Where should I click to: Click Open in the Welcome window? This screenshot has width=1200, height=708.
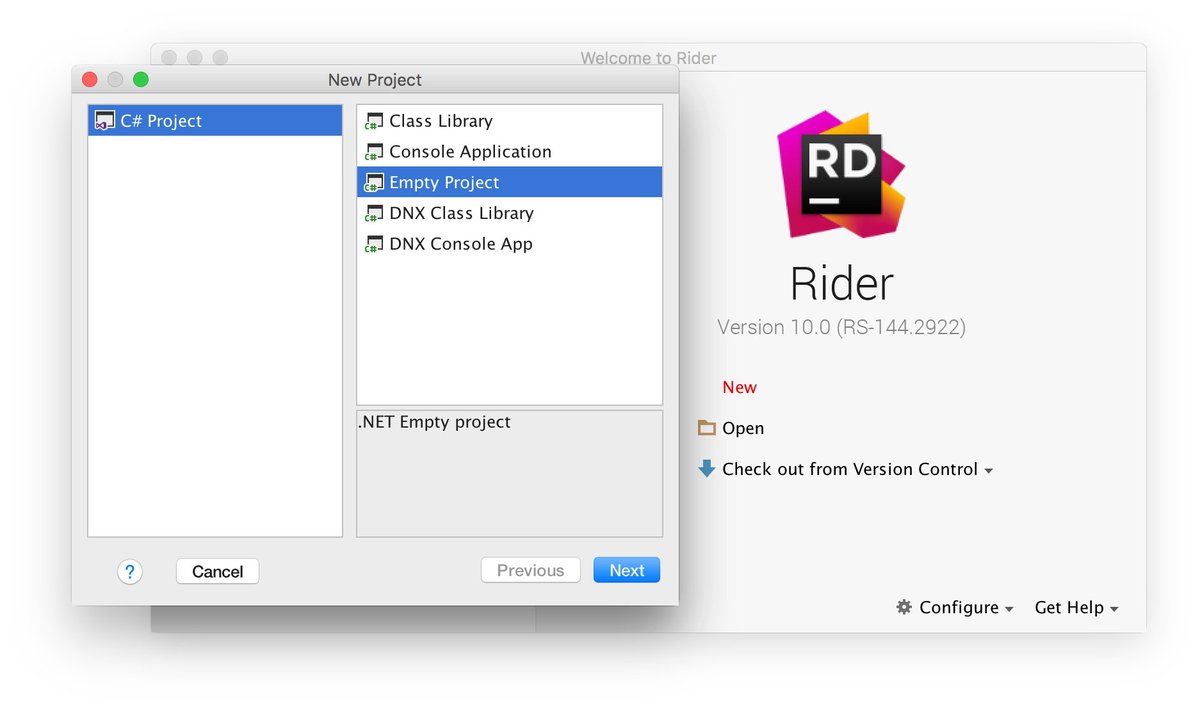pos(743,428)
